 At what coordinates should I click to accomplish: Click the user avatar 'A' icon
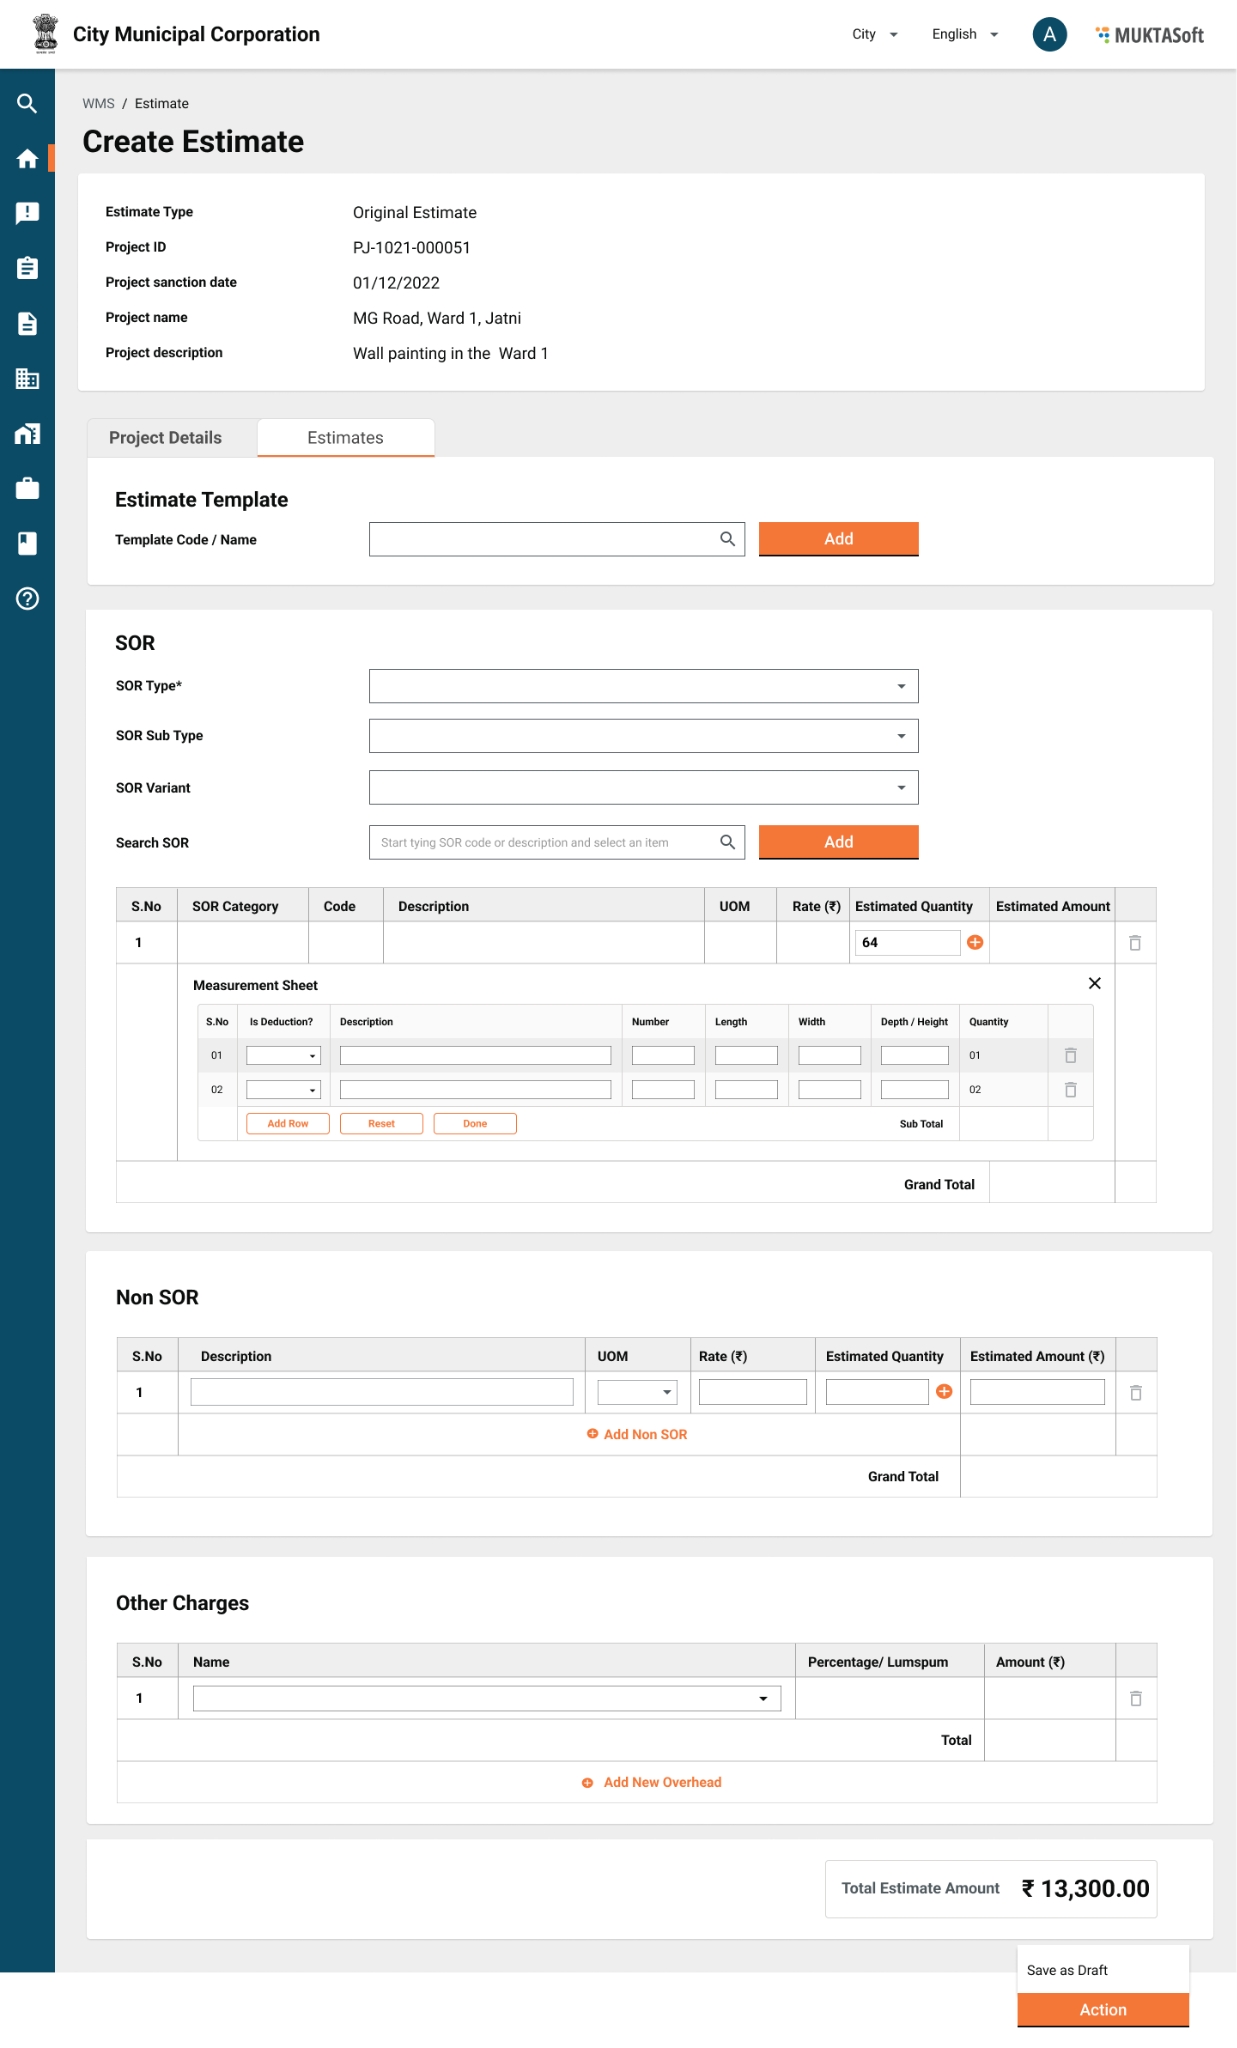click(1048, 35)
